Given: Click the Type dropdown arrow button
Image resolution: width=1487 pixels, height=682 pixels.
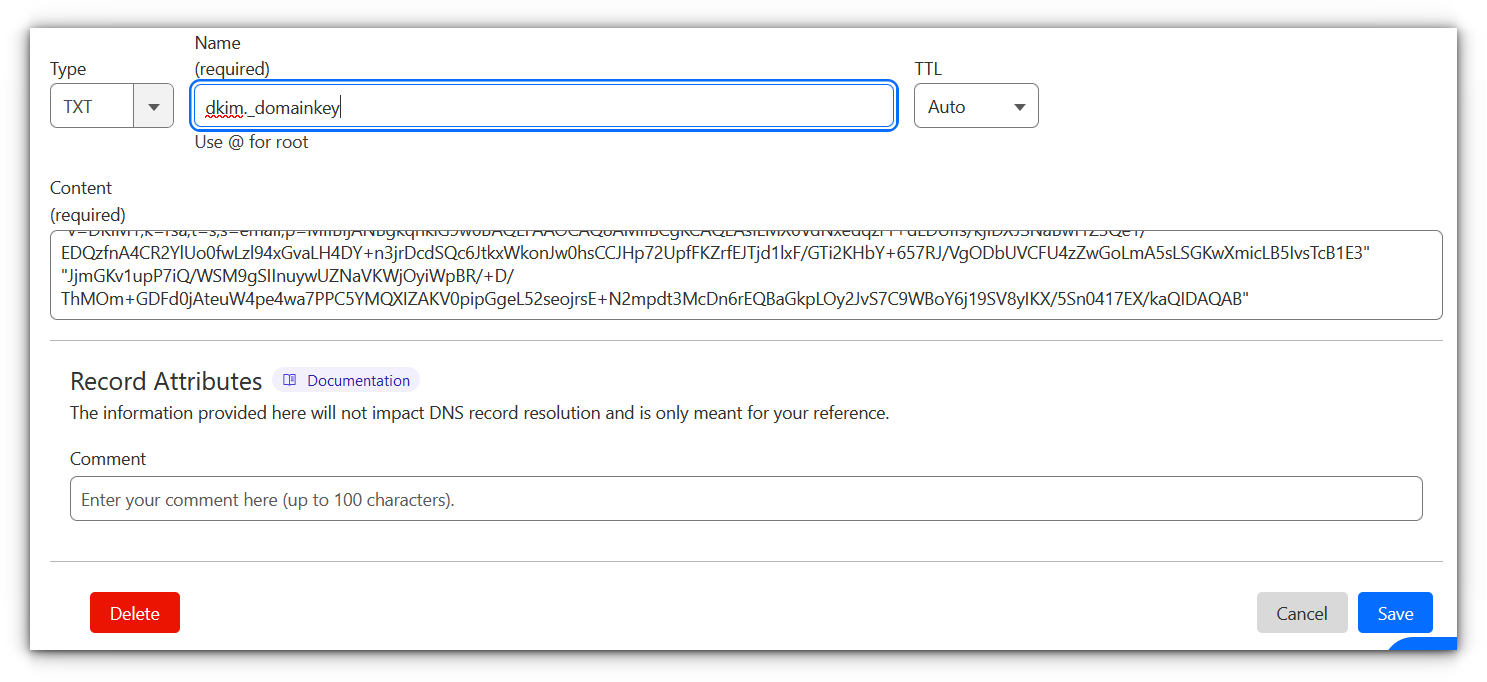Looking at the screenshot, I should pyautogui.click(x=153, y=107).
